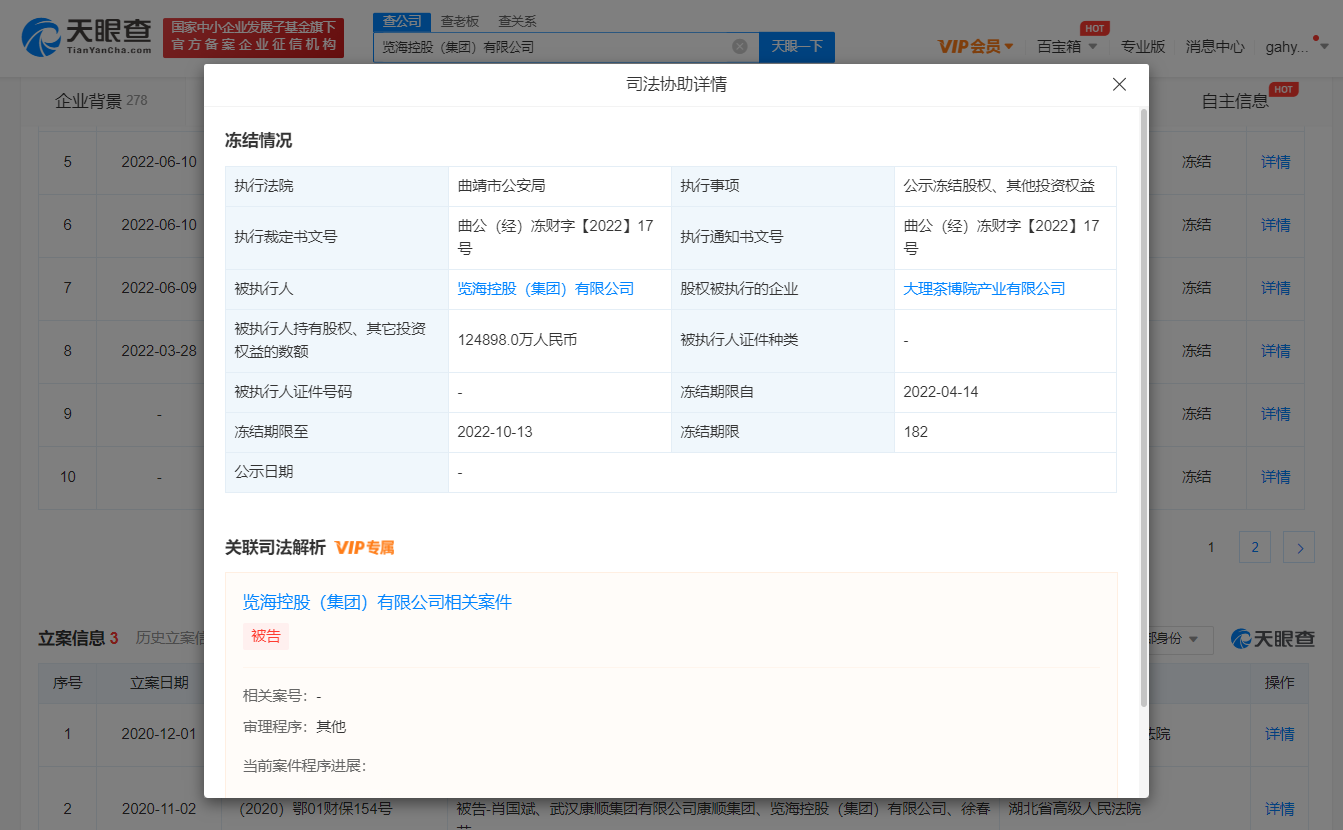Open 详情 for 立案信息 row 1
The height and width of the screenshot is (830, 1343).
(x=1280, y=734)
